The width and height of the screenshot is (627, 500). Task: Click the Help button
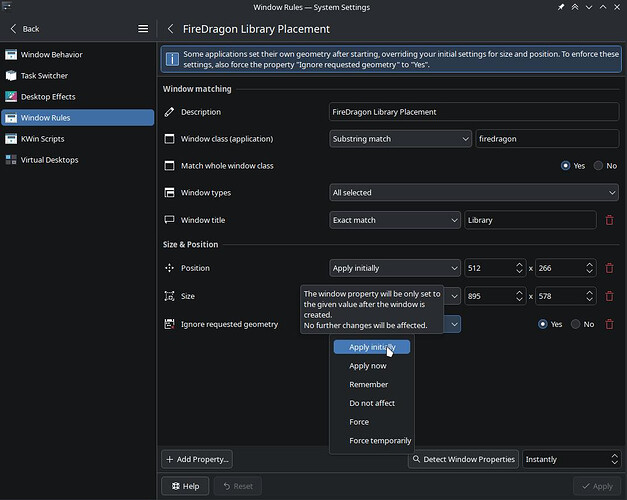pos(185,486)
